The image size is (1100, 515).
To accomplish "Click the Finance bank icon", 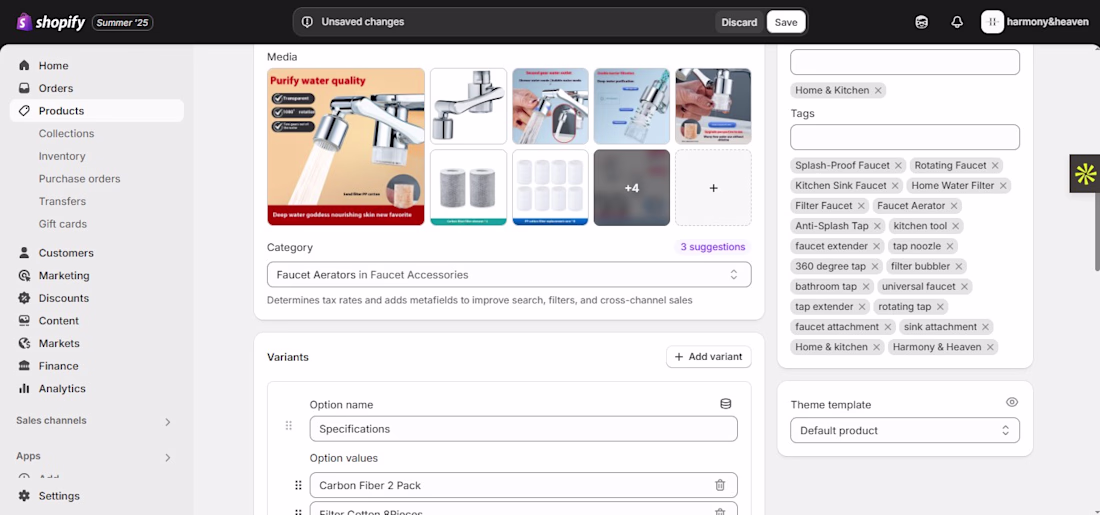I will [25, 366].
